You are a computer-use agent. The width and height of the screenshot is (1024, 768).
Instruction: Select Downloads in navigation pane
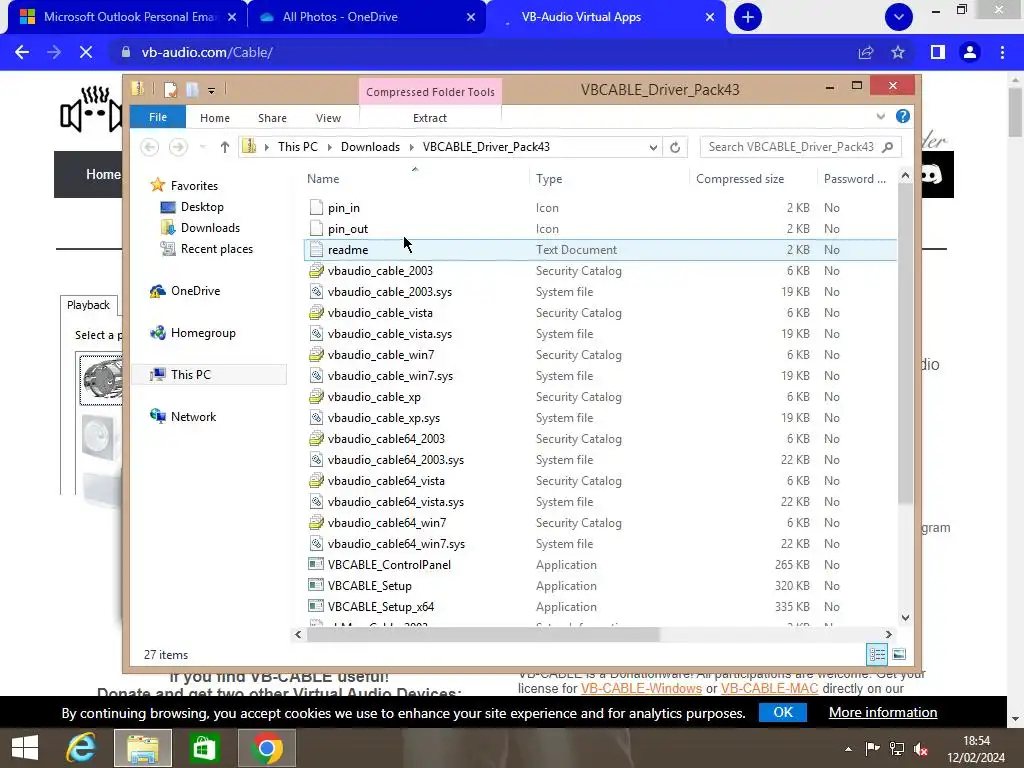210,227
